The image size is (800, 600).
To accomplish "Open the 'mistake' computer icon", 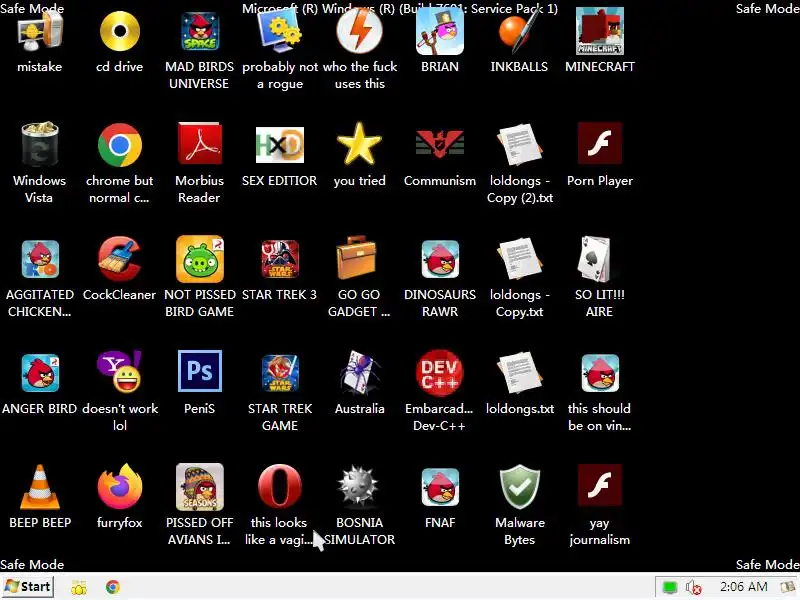I will coord(40,31).
